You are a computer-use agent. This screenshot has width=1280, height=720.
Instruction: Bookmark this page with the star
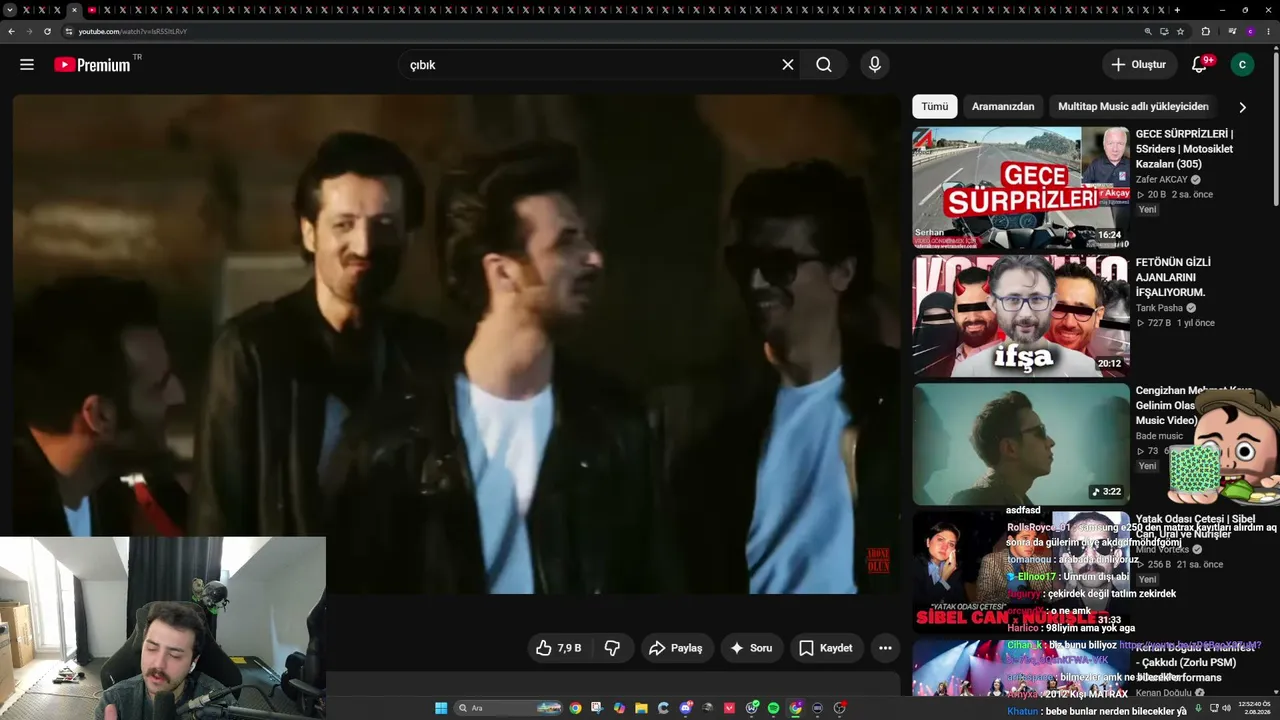(1180, 31)
